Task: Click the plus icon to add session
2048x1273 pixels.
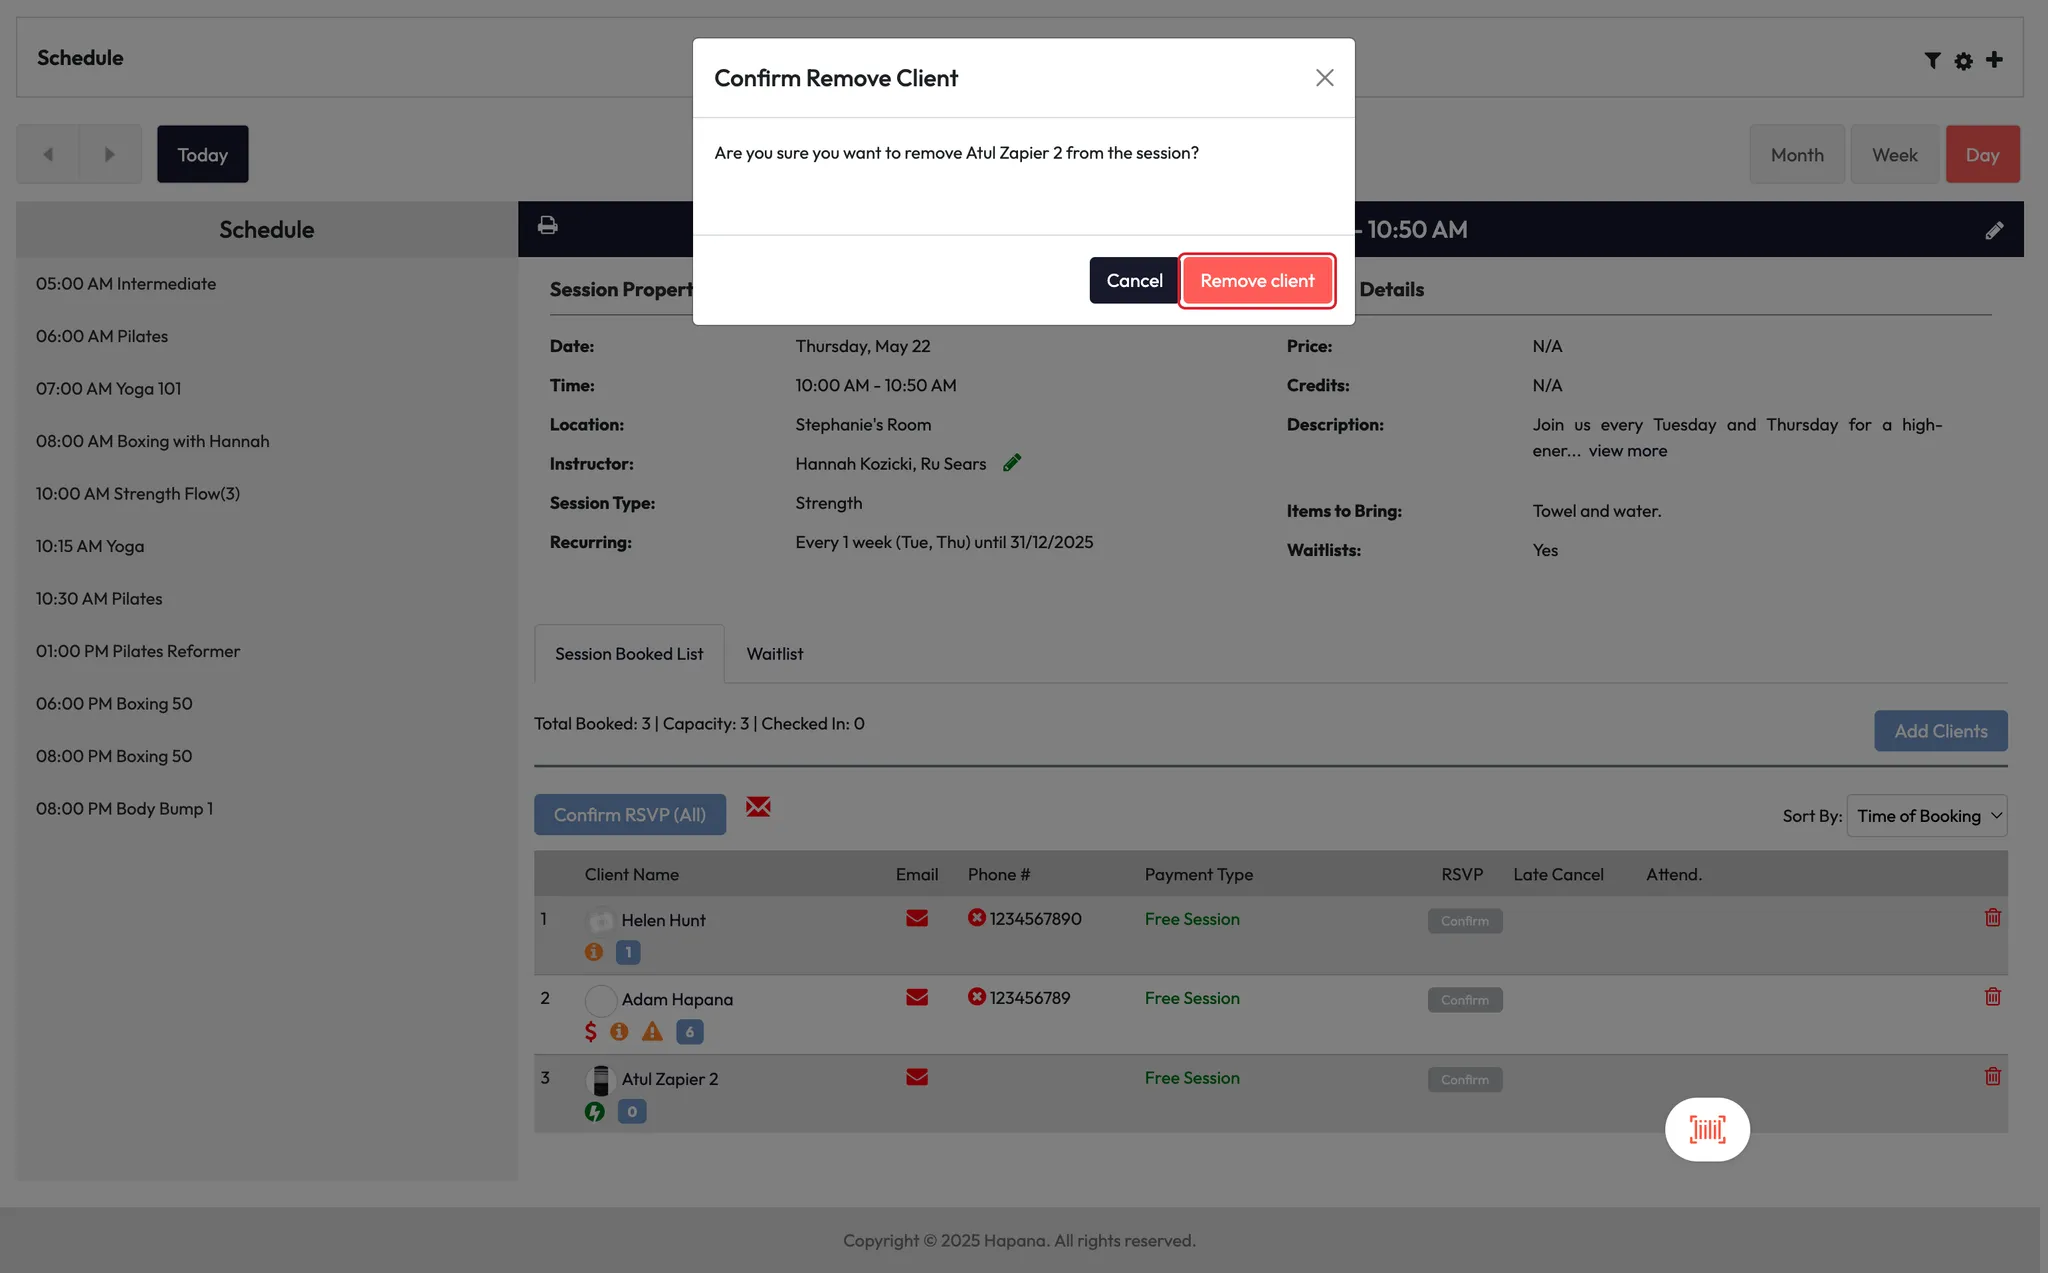Action: pos(1994,60)
